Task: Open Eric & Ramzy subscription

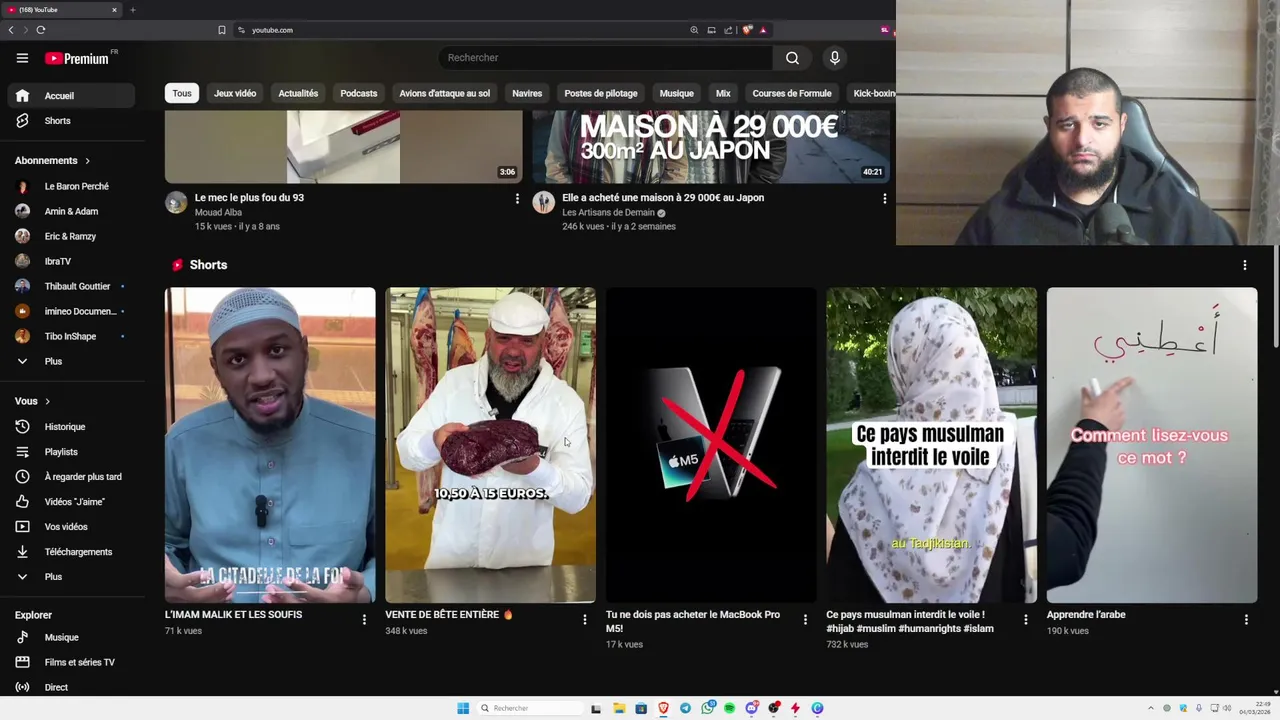Action: [x=70, y=236]
